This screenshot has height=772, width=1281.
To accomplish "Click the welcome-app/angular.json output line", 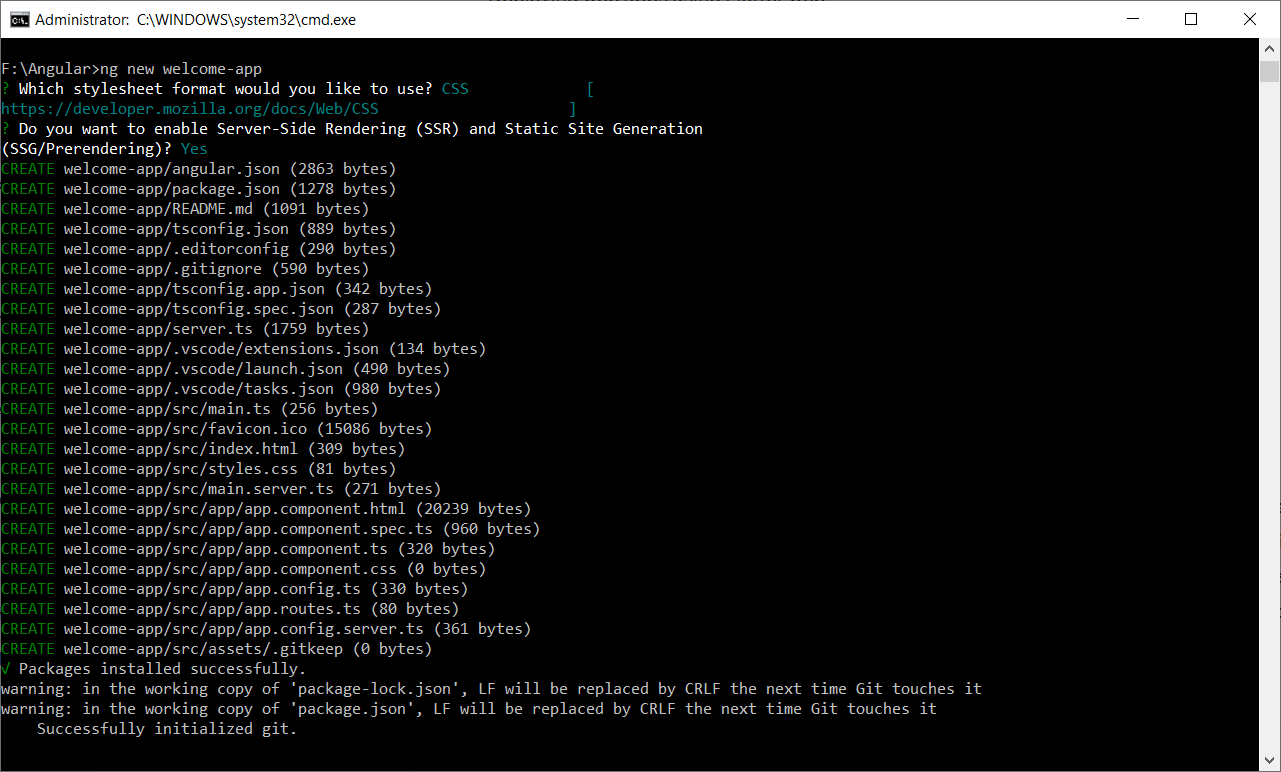I will pyautogui.click(x=229, y=169).
